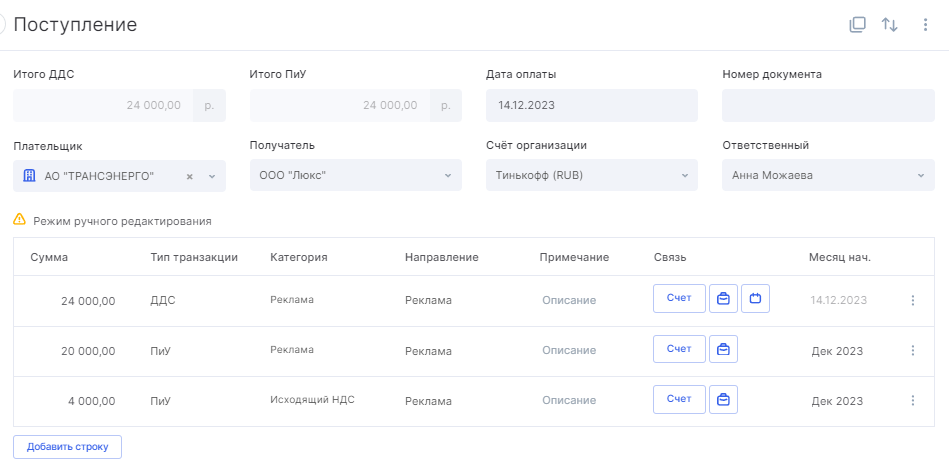Click briefcase icon in the ДДС row
949x462 pixels.
pyautogui.click(x=723, y=299)
